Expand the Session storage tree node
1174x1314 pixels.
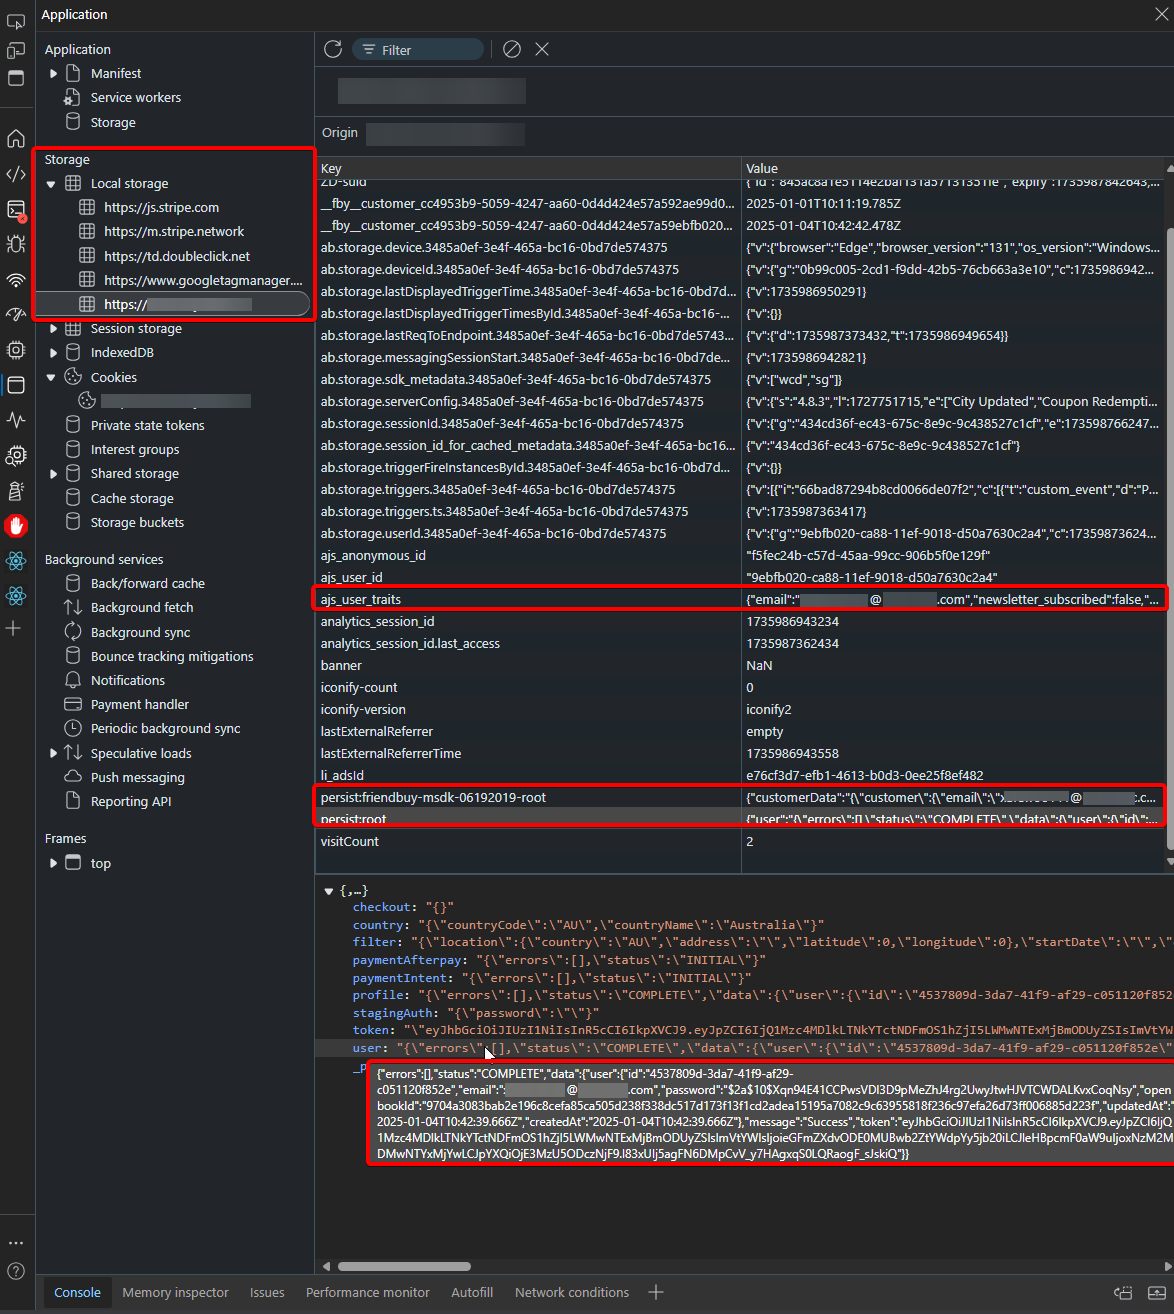(53, 328)
